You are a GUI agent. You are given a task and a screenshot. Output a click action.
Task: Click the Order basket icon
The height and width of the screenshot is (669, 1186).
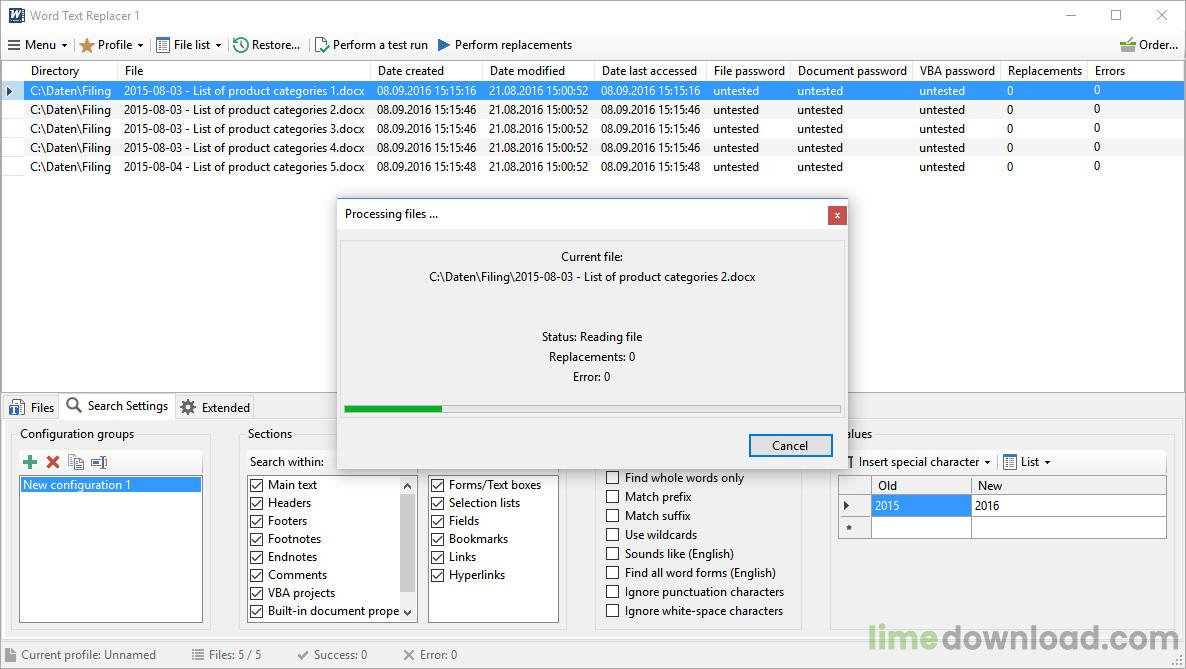[1148, 45]
